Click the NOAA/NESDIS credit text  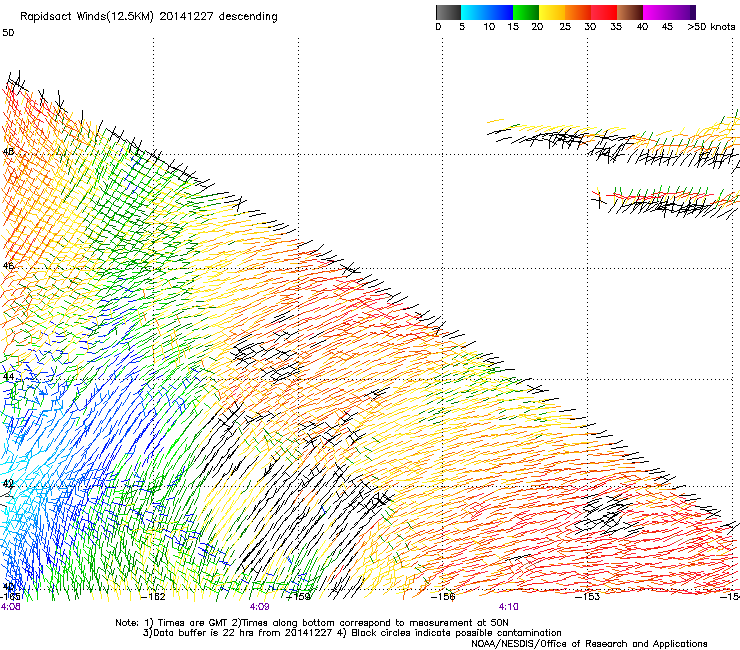(x=589, y=644)
